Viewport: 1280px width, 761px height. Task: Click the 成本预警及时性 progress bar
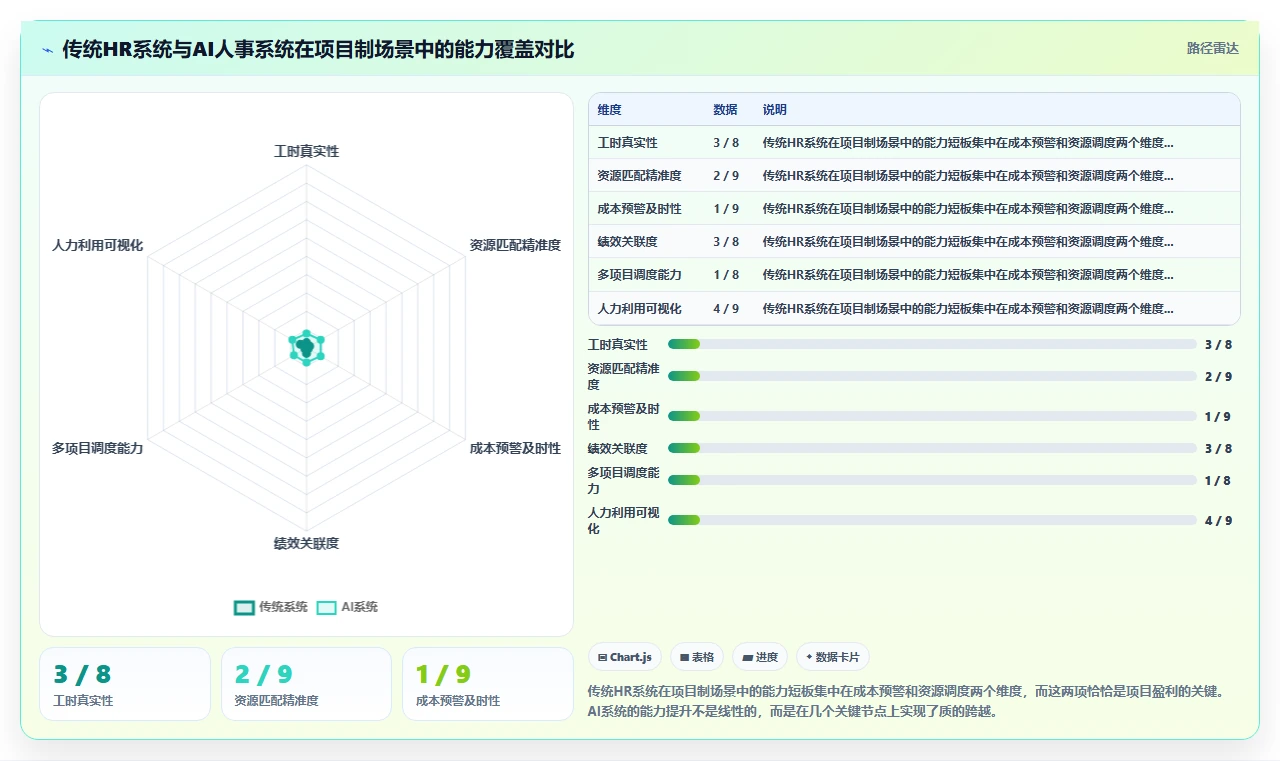[932, 416]
